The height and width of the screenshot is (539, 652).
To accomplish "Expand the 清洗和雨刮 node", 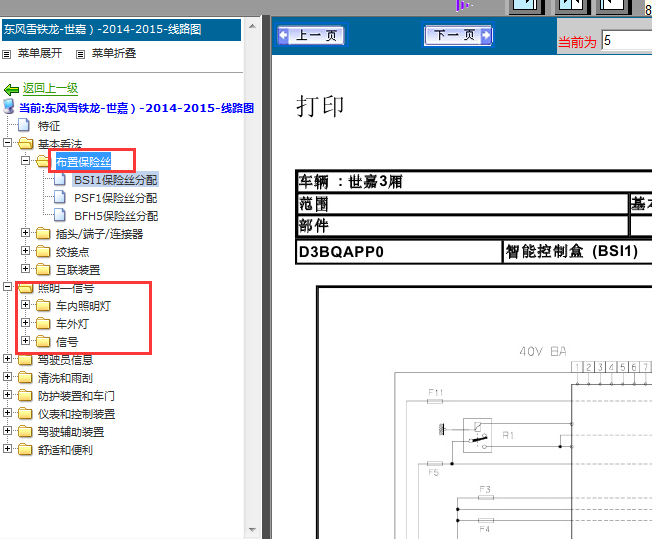I will coord(7,376).
